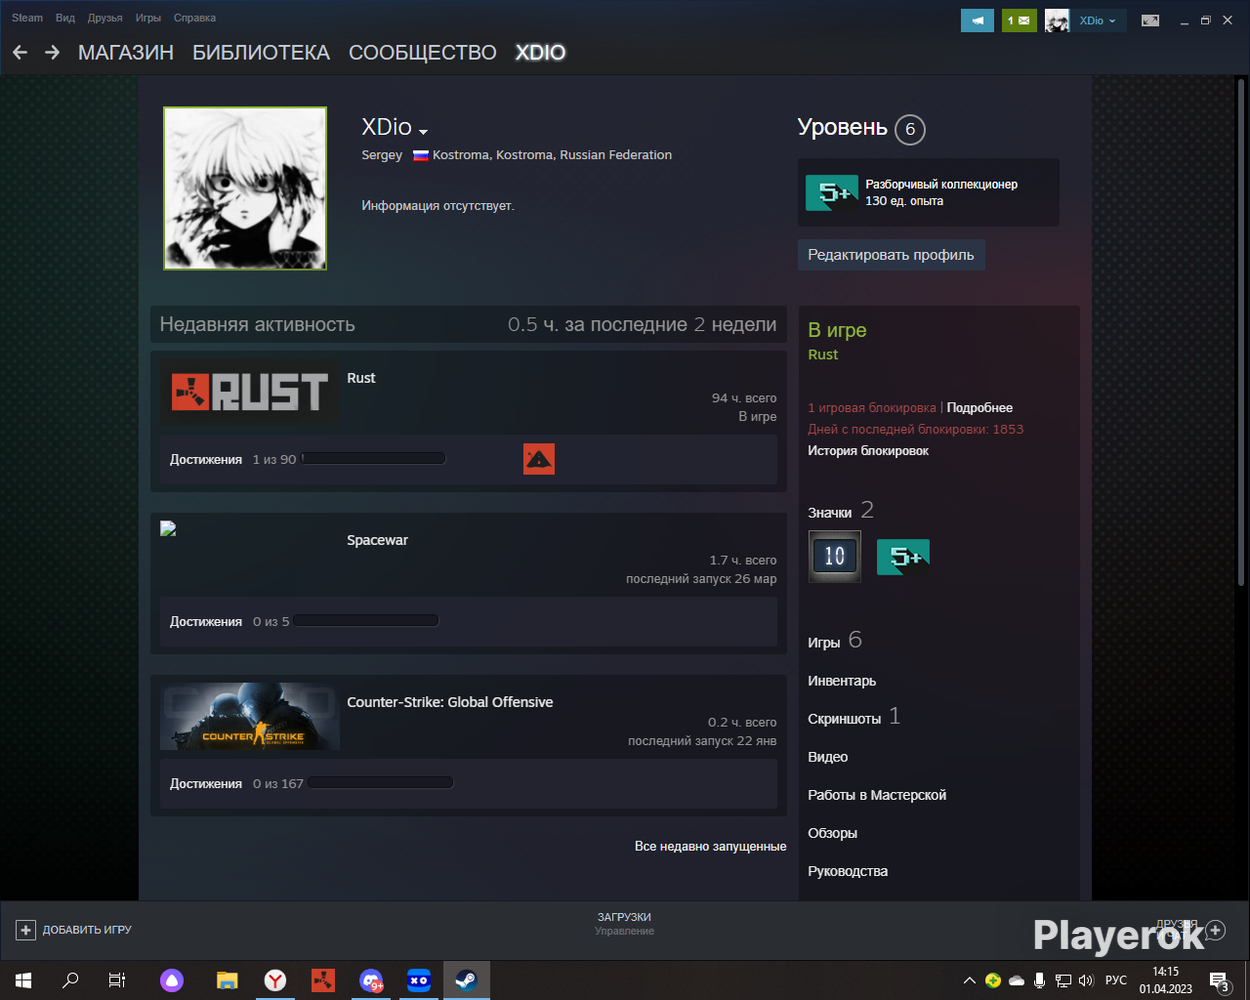Screen dimensions: 1250x1000
Task: Open File Explorer from the taskbar
Action: pyautogui.click(x=227, y=980)
